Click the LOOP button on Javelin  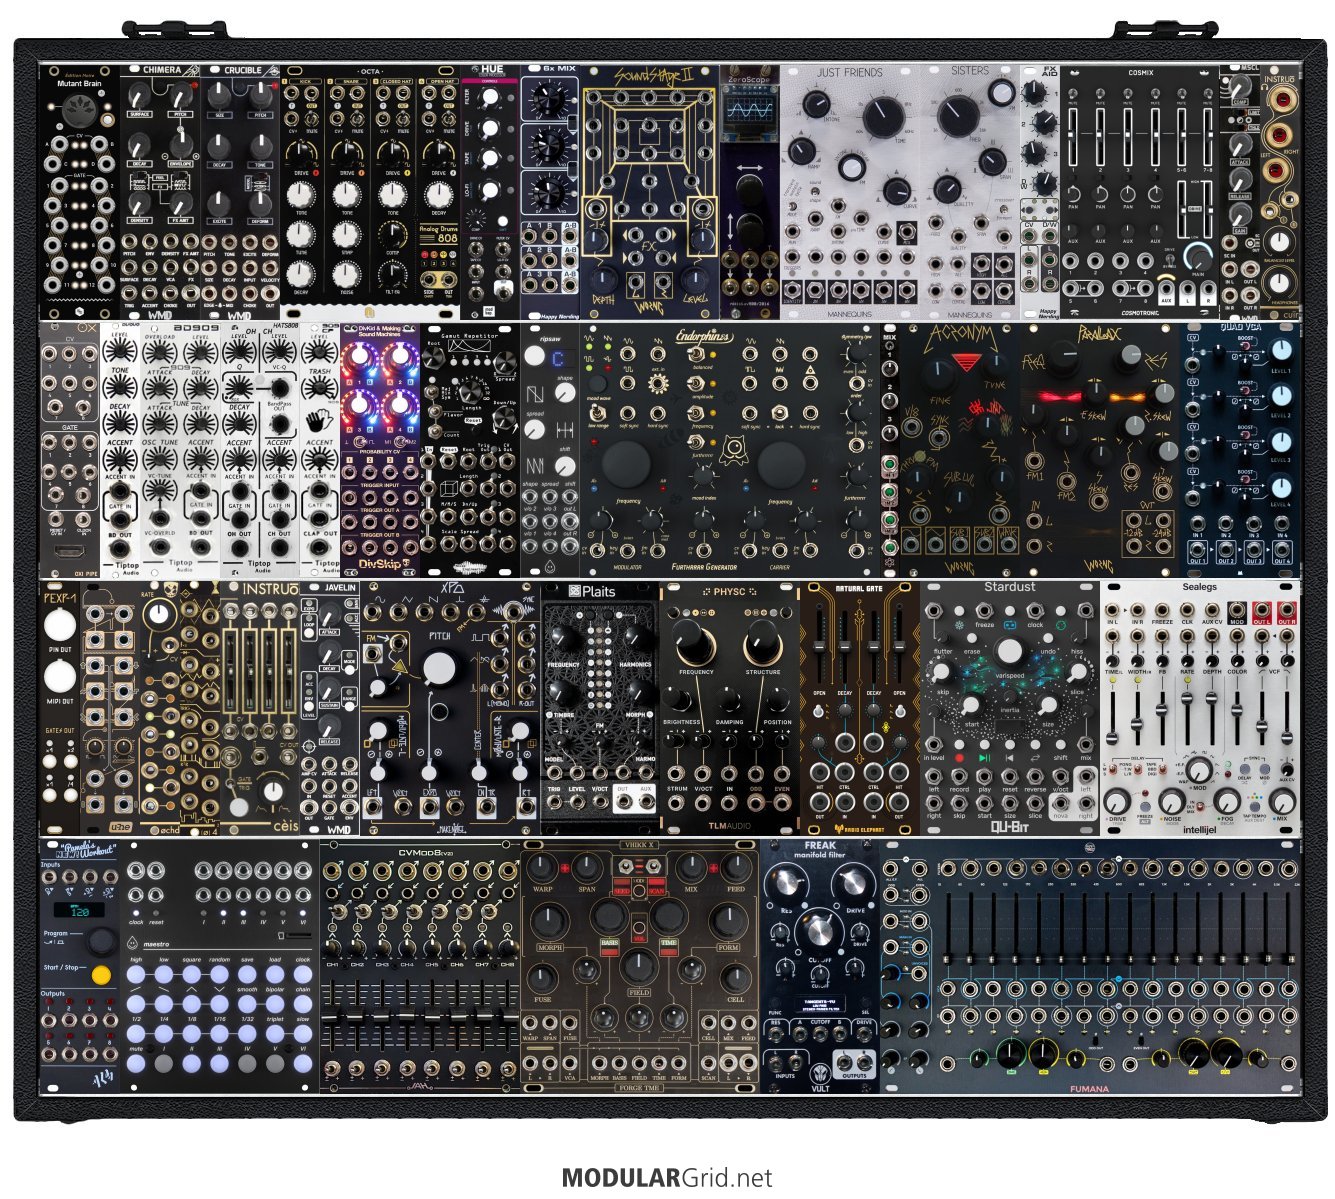click(309, 633)
